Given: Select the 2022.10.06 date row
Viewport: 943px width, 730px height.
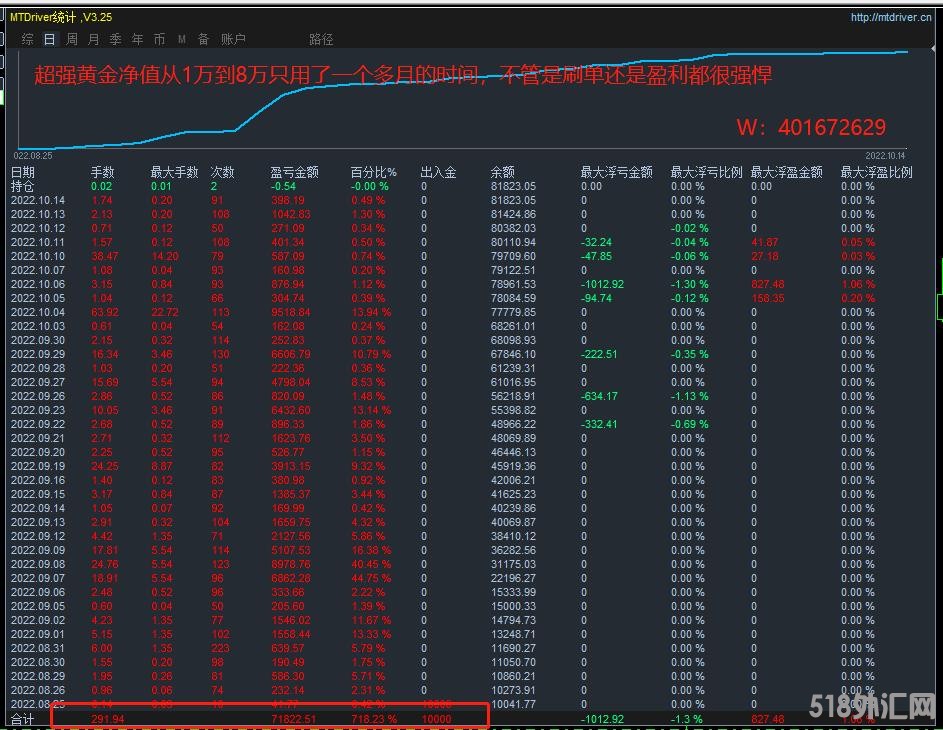Looking at the screenshot, I should (x=38, y=284).
